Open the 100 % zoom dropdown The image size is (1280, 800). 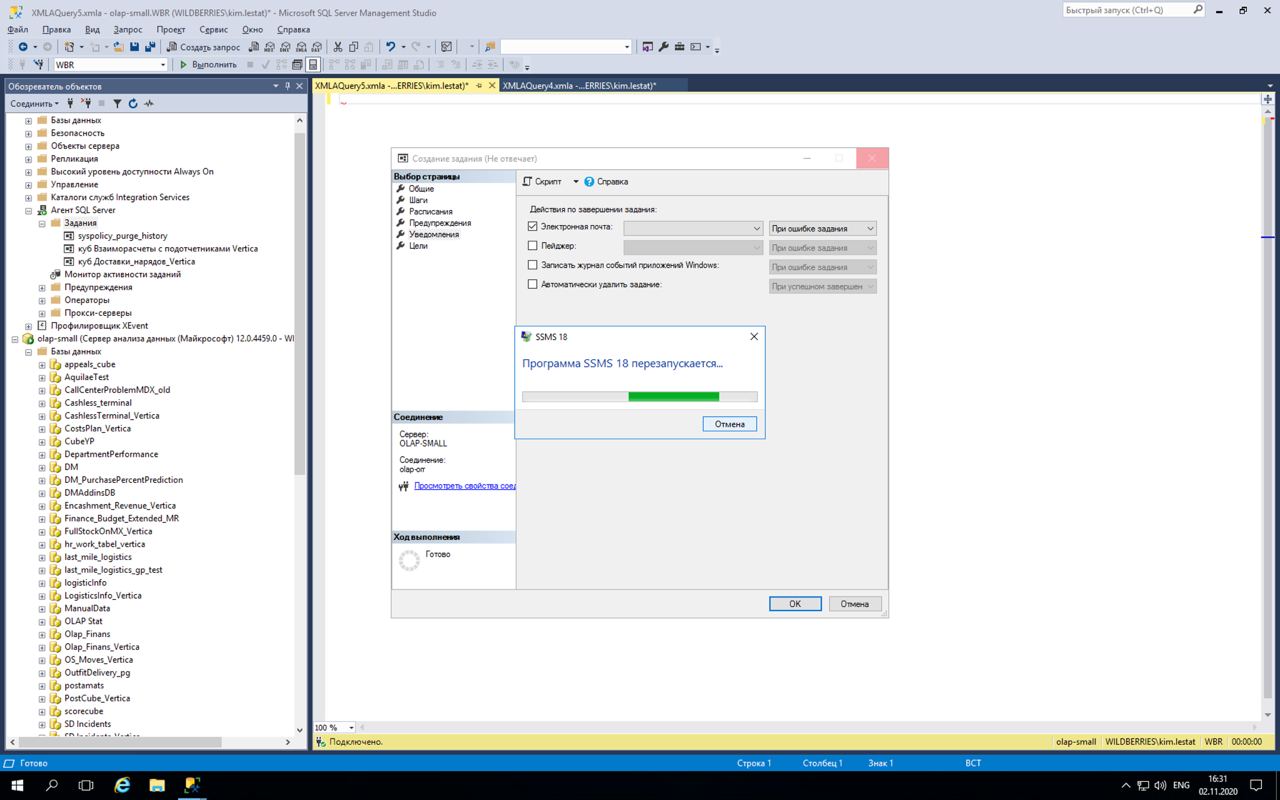coord(349,728)
